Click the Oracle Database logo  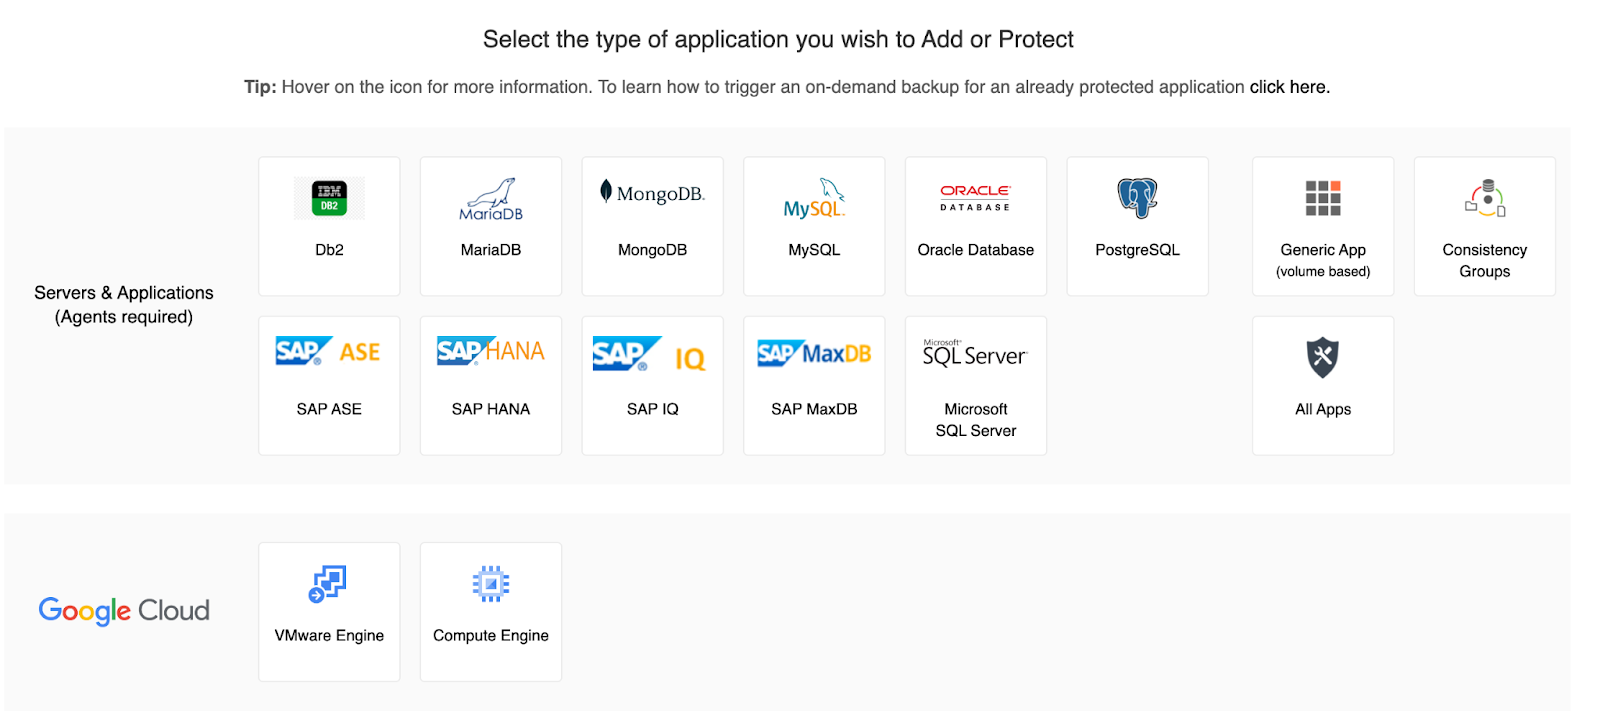tap(975, 197)
